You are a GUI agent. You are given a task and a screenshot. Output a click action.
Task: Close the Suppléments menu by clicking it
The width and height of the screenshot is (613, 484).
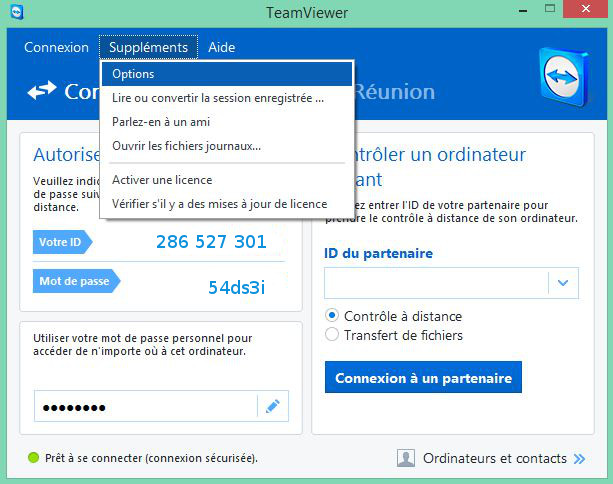[149, 47]
